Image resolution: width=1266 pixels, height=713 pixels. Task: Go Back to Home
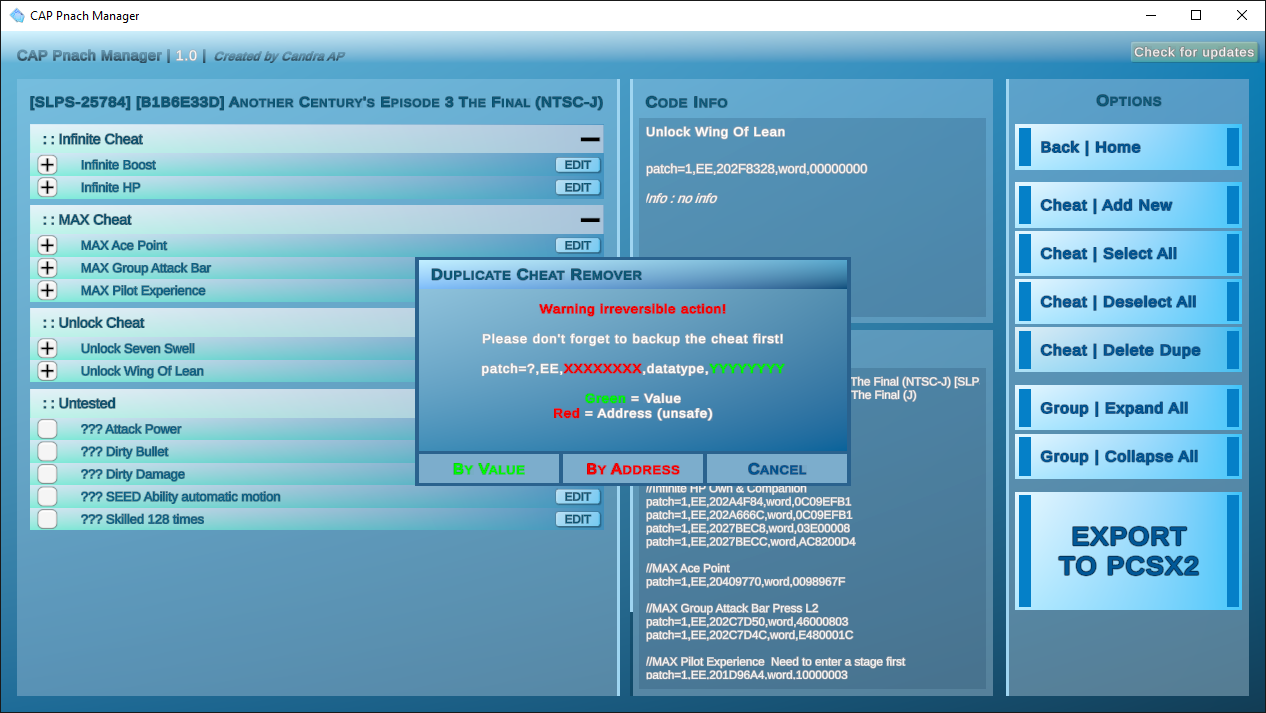tap(1128, 147)
